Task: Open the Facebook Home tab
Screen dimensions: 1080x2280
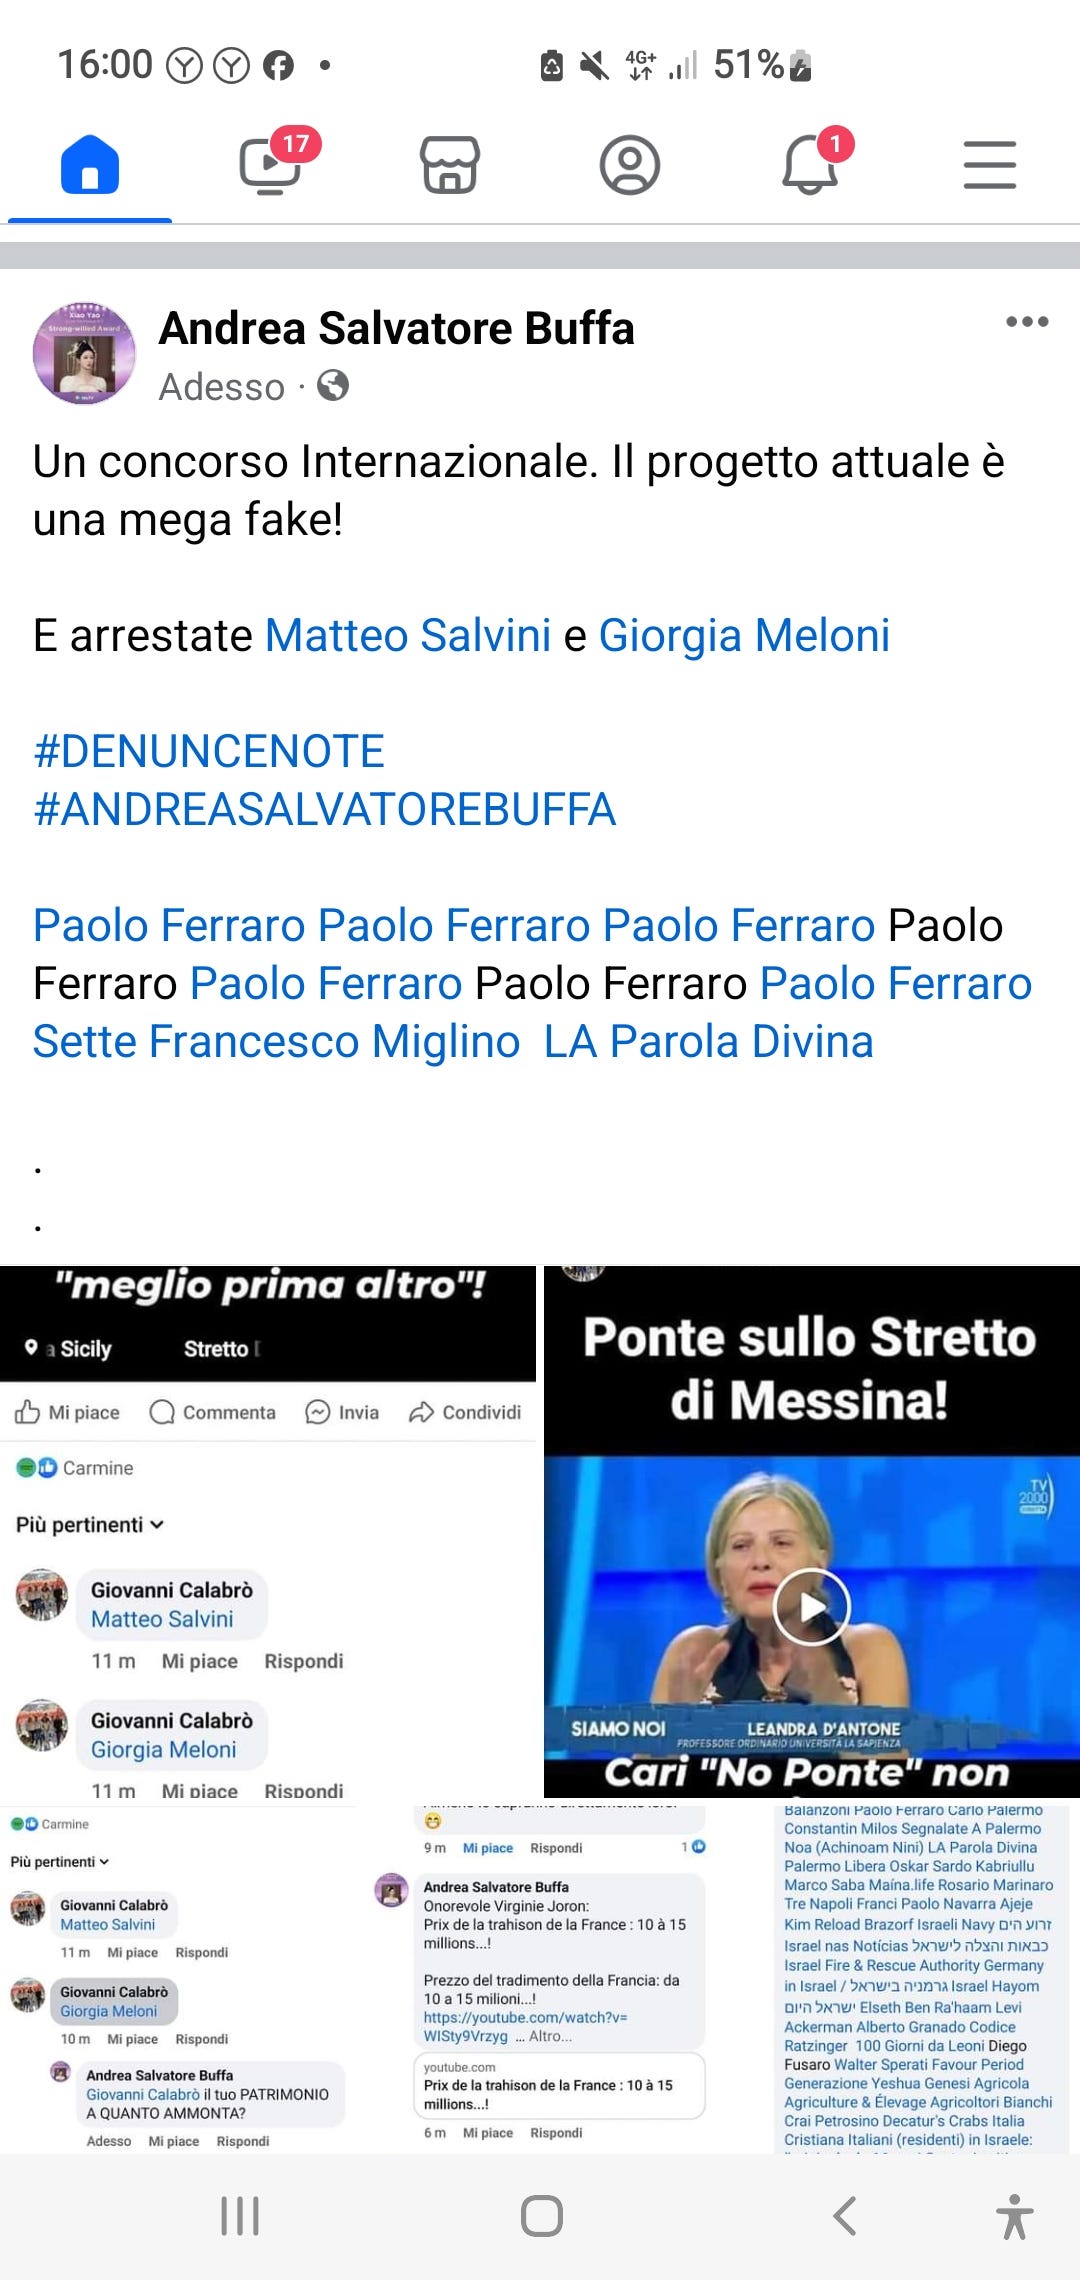Action: [x=90, y=164]
